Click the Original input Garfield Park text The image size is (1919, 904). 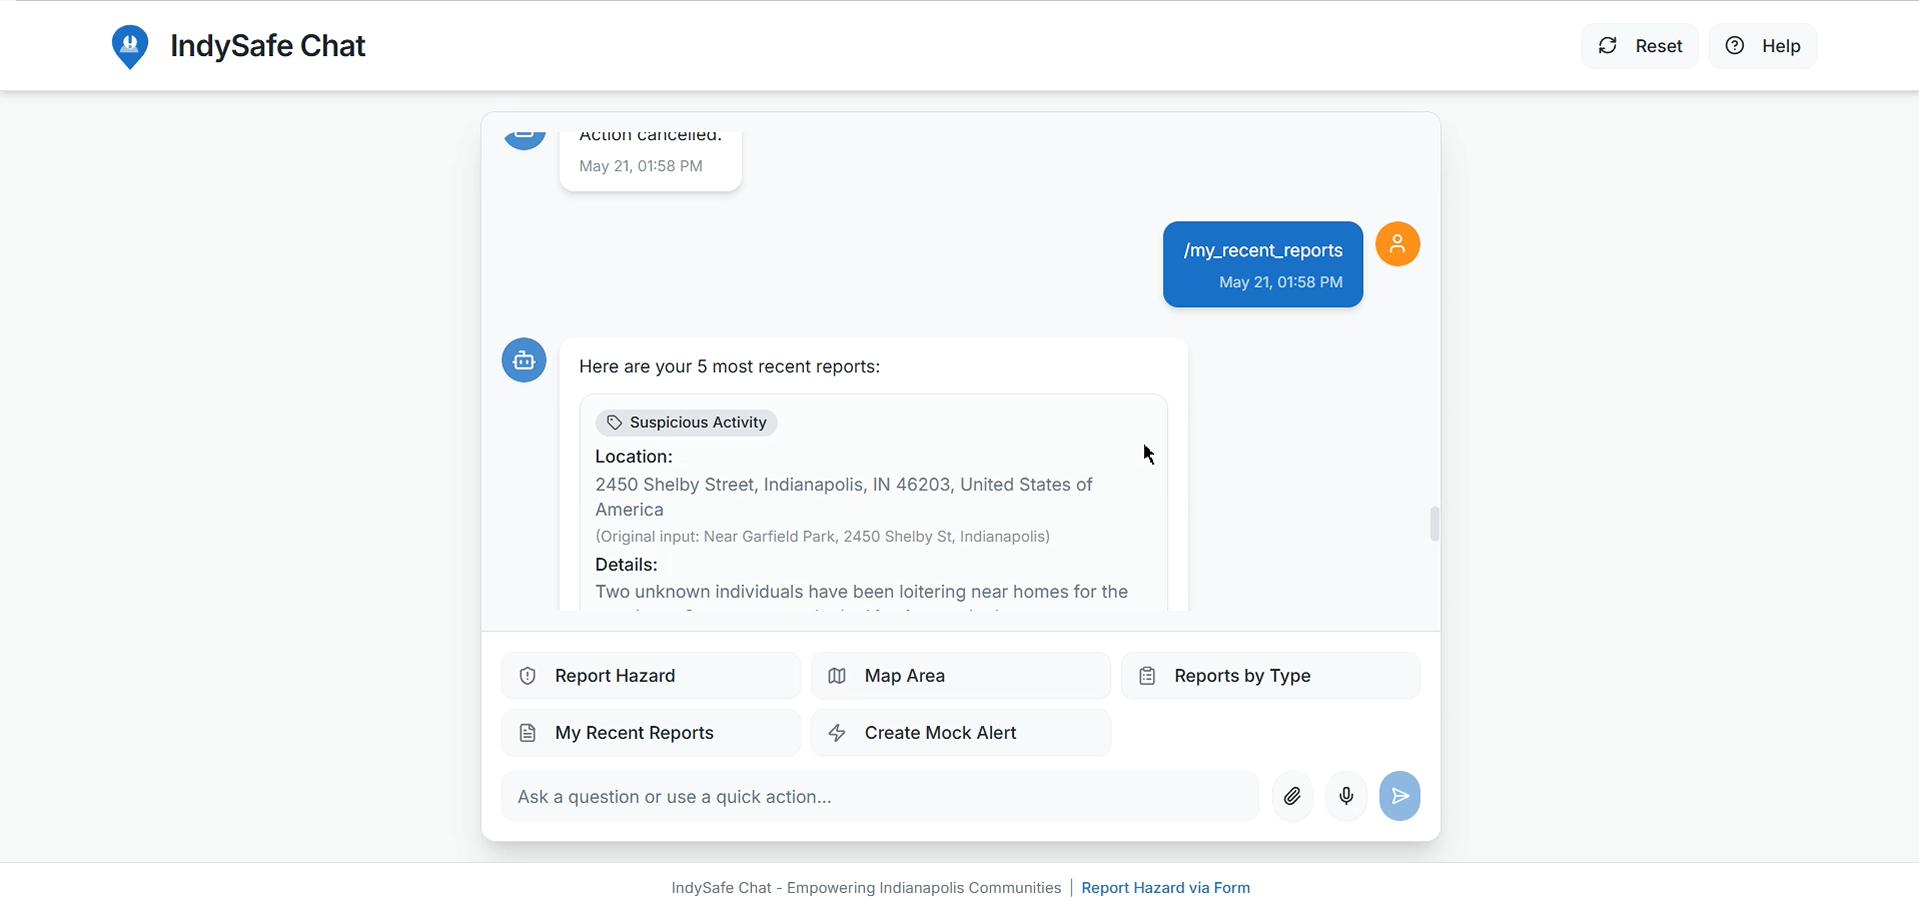(x=823, y=537)
